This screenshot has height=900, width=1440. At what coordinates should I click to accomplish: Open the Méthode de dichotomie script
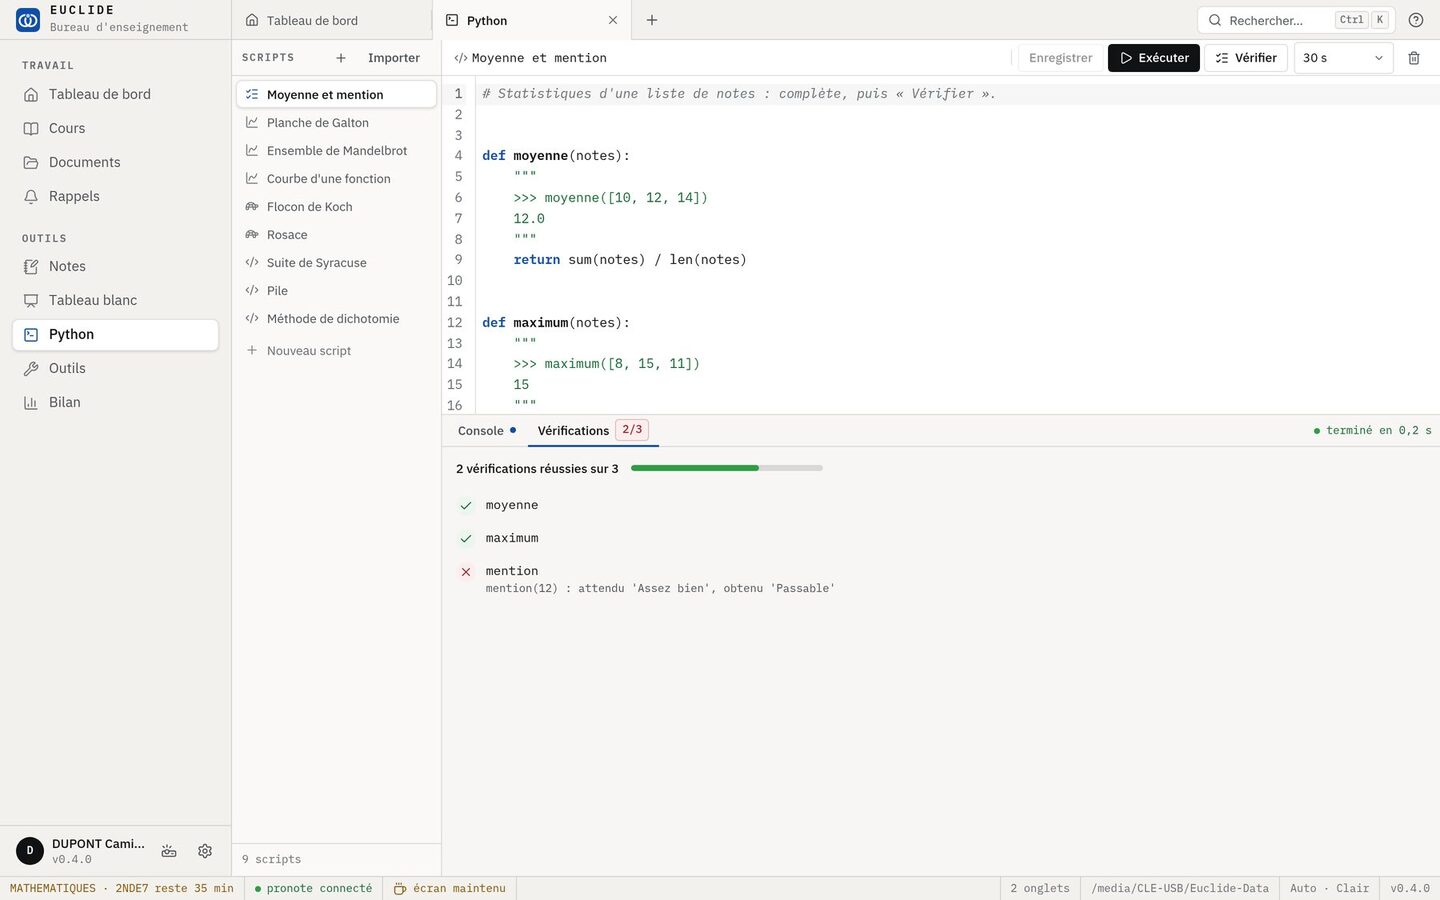pyautogui.click(x=336, y=319)
